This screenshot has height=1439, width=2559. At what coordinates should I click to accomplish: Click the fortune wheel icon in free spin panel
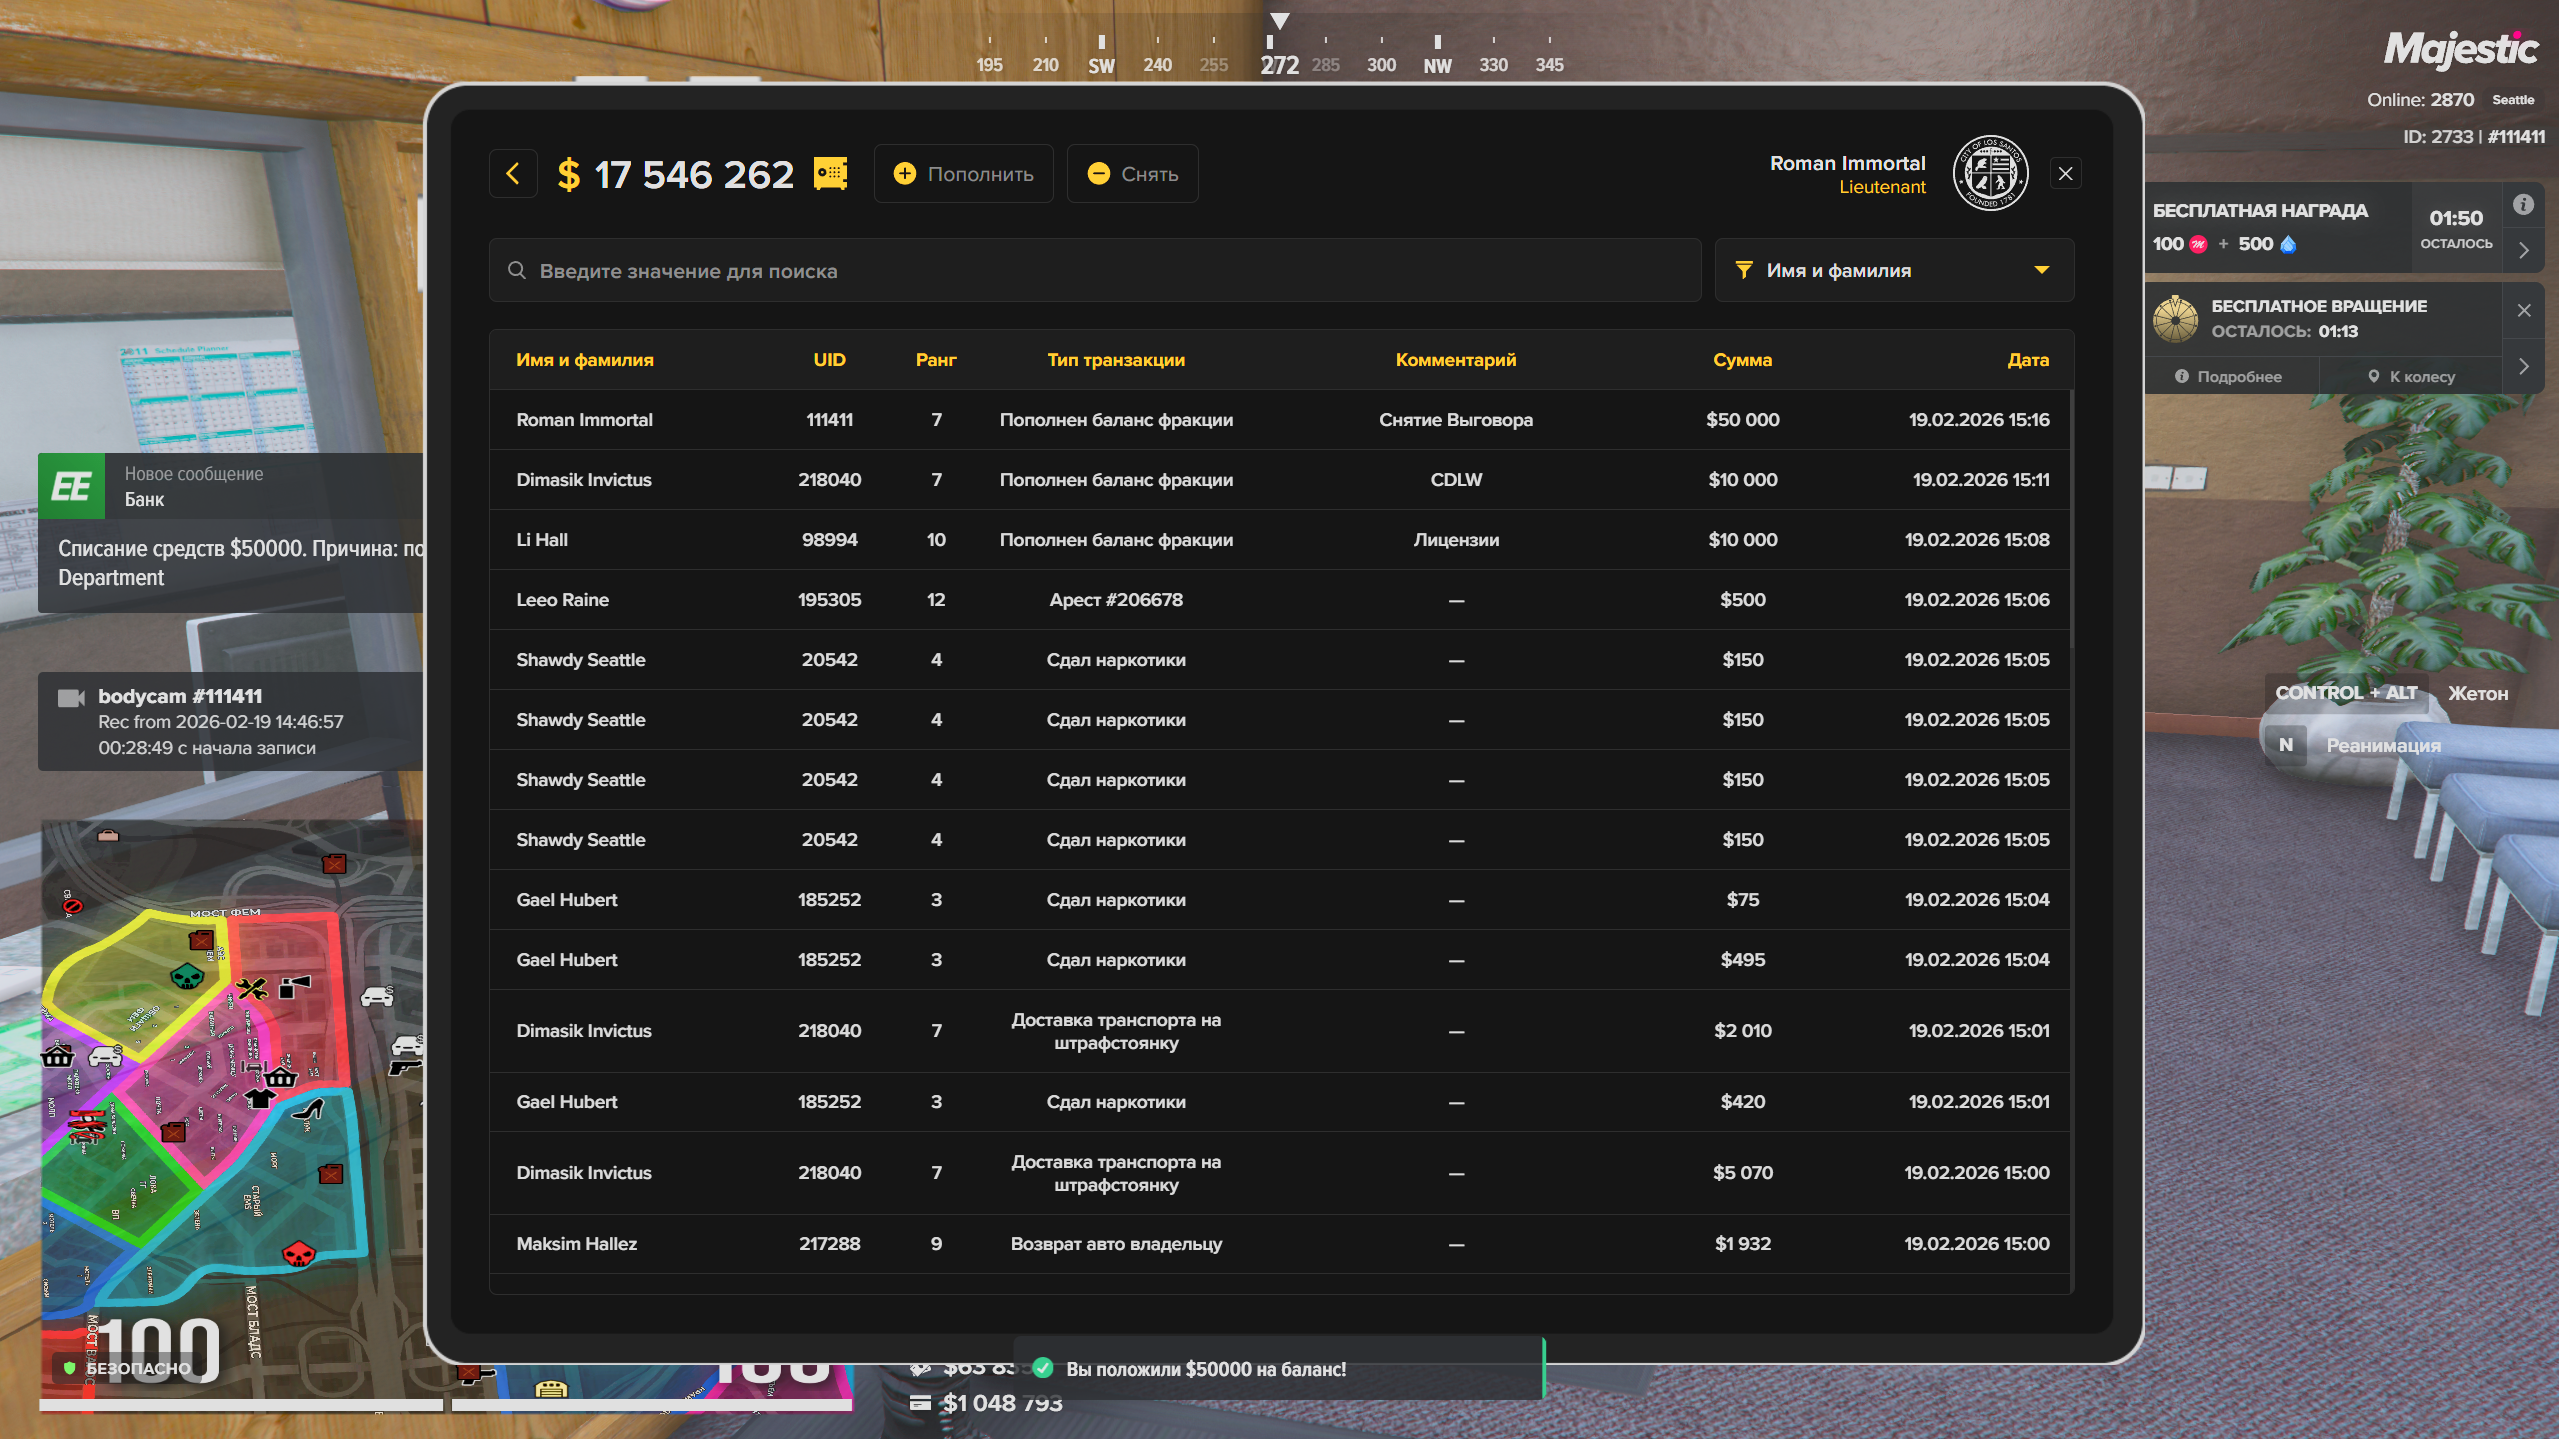(2176, 319)
